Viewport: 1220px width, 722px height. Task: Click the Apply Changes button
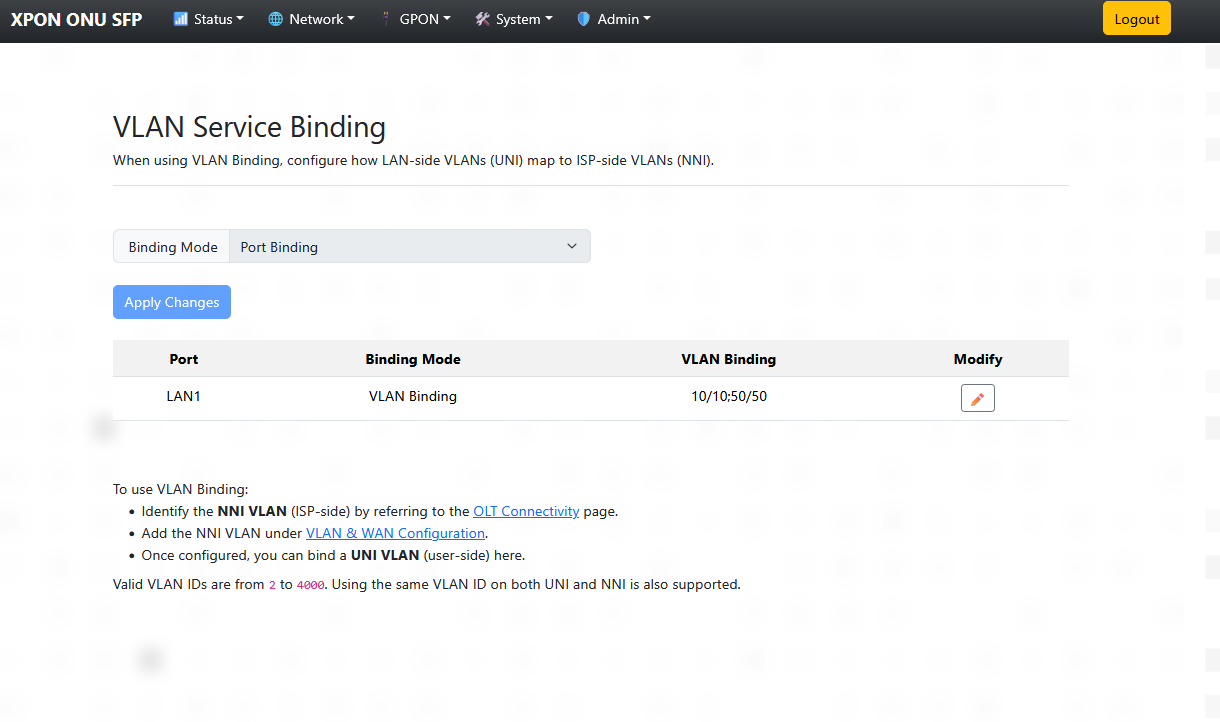click(172, 302)
